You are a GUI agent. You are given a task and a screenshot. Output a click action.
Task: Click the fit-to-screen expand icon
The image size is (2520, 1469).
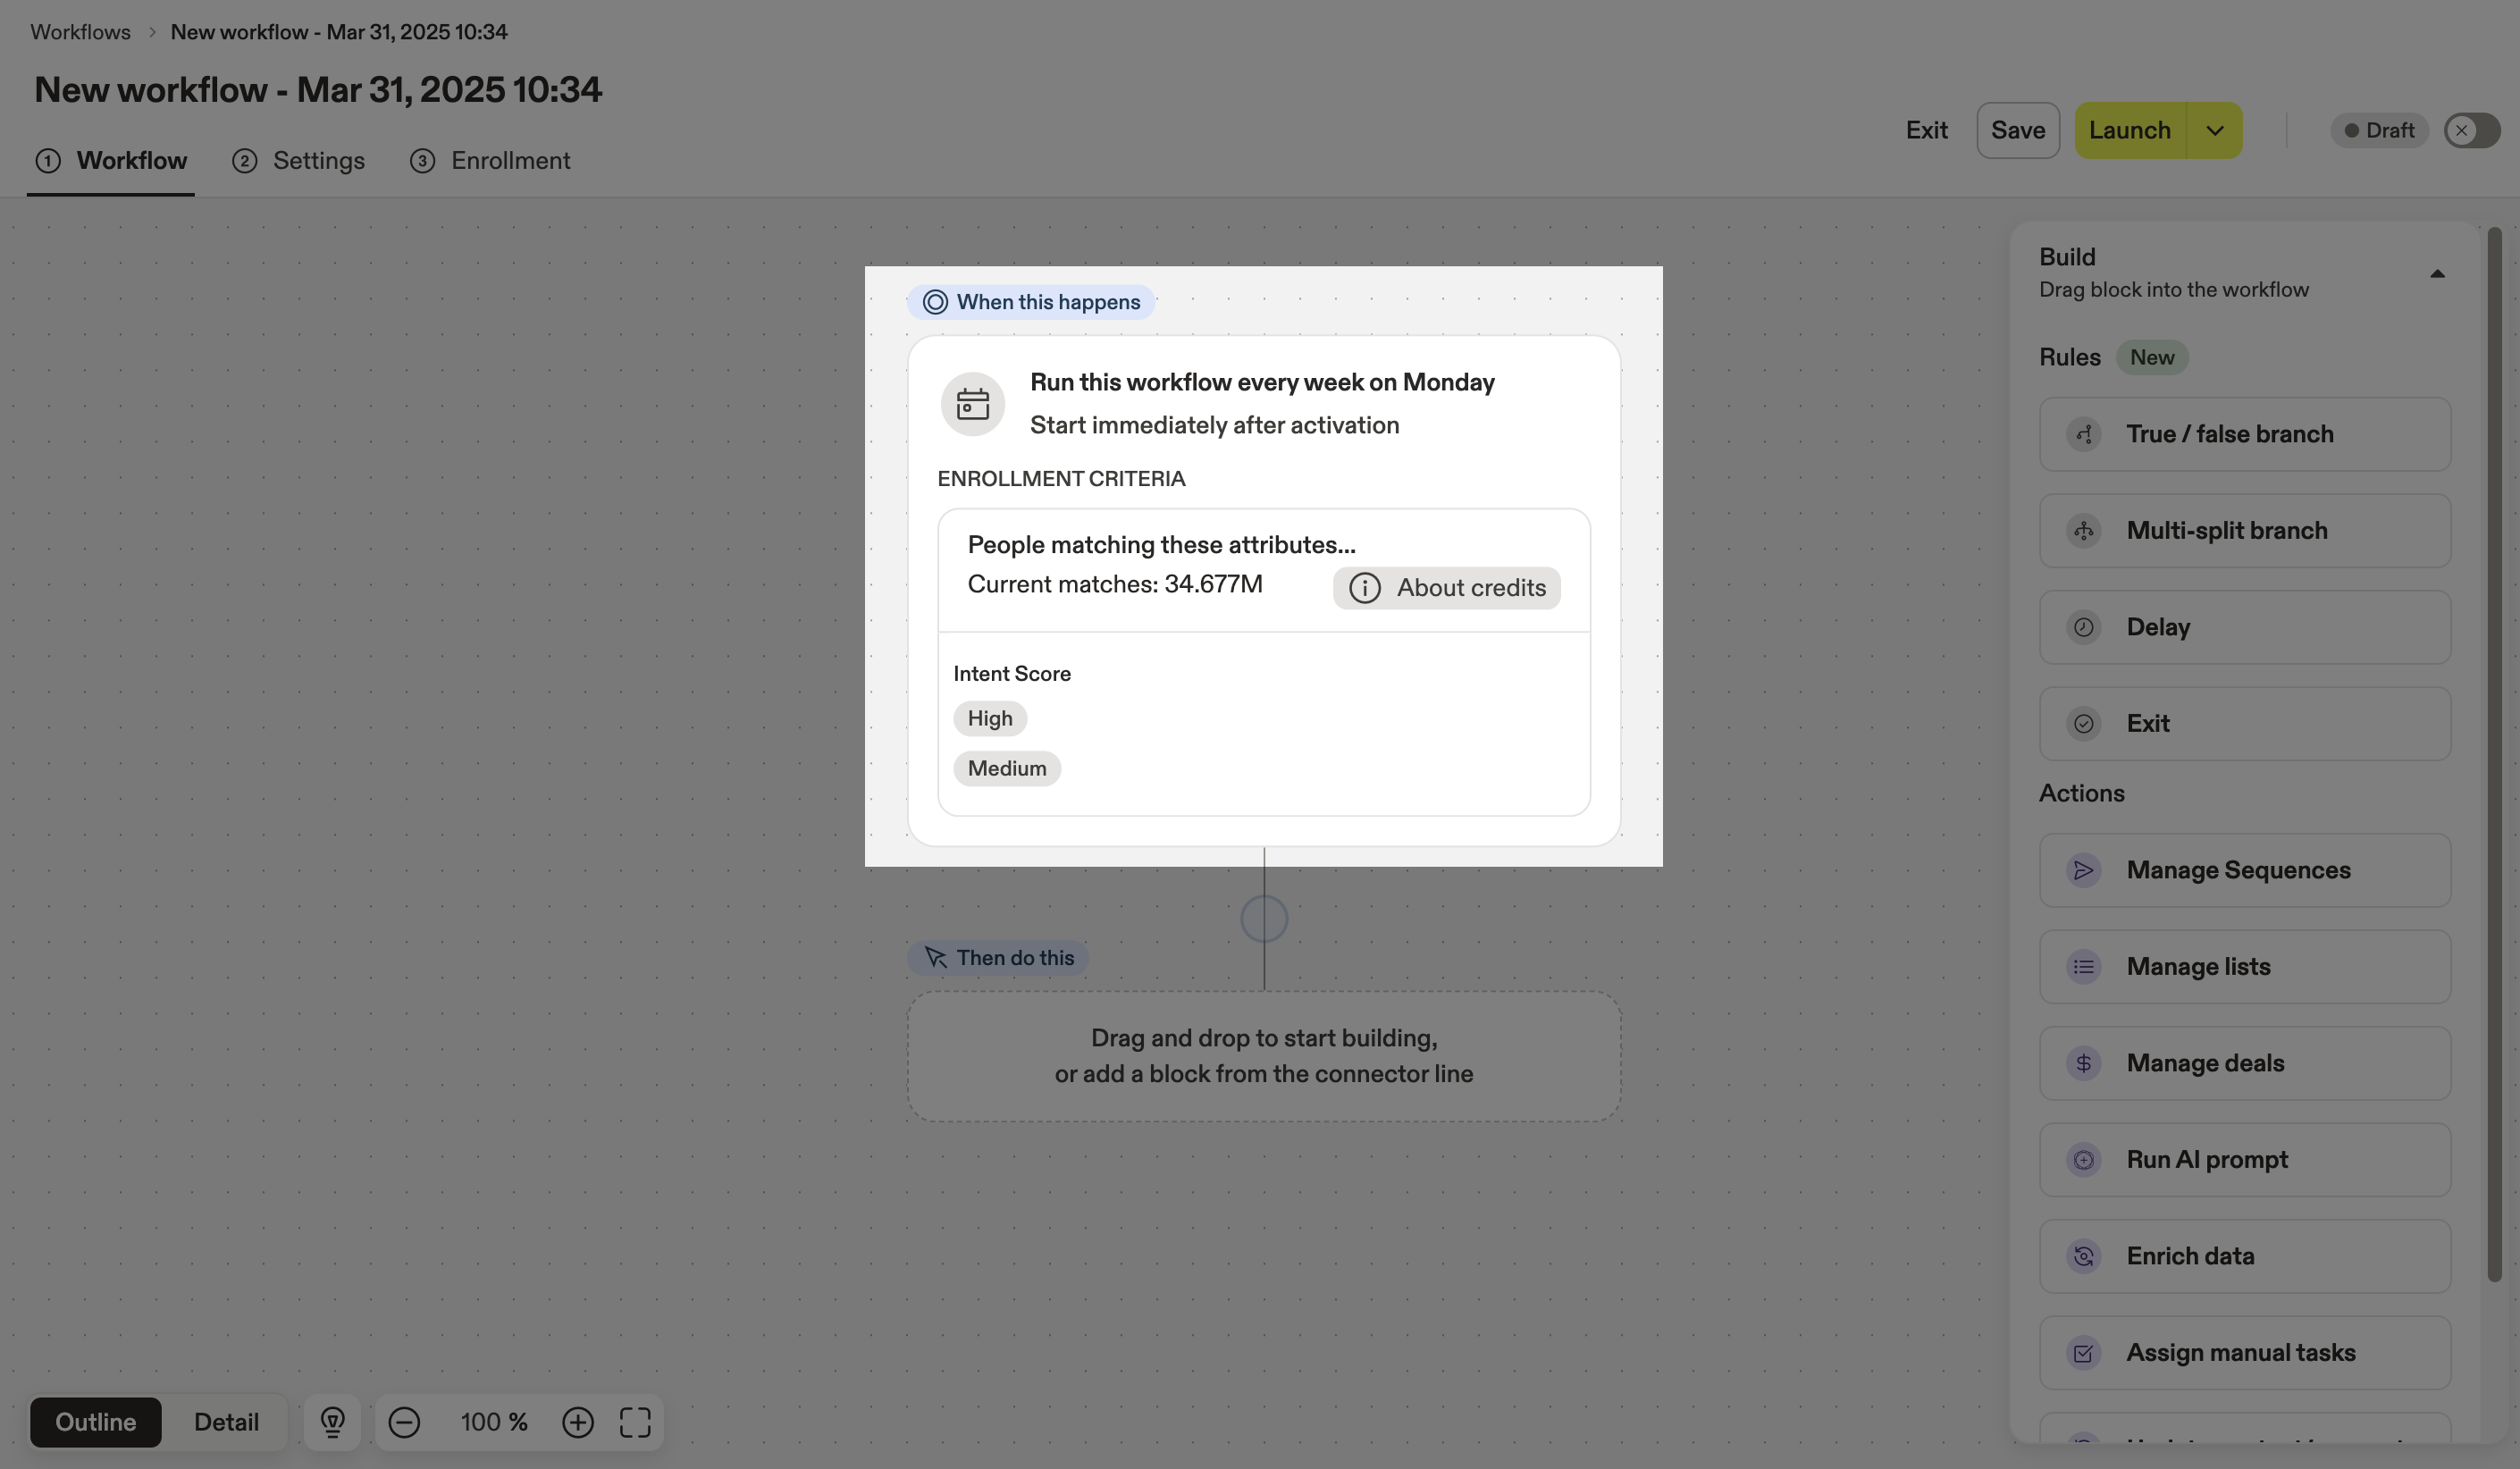[635, 1422]
